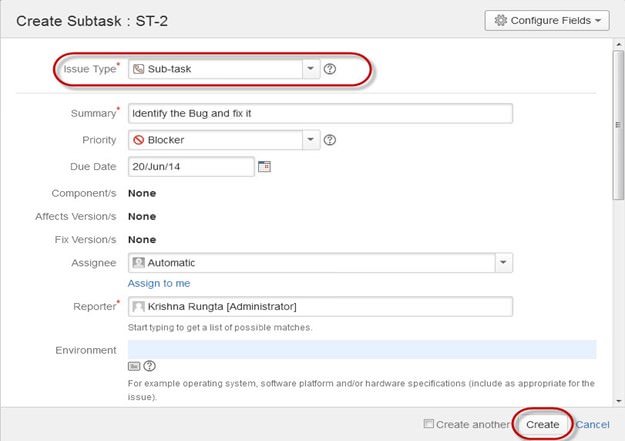The width and height of the screenshot is (625, 441).
Task: Open the Configure Fields menu
Action: tap(546, 20)
